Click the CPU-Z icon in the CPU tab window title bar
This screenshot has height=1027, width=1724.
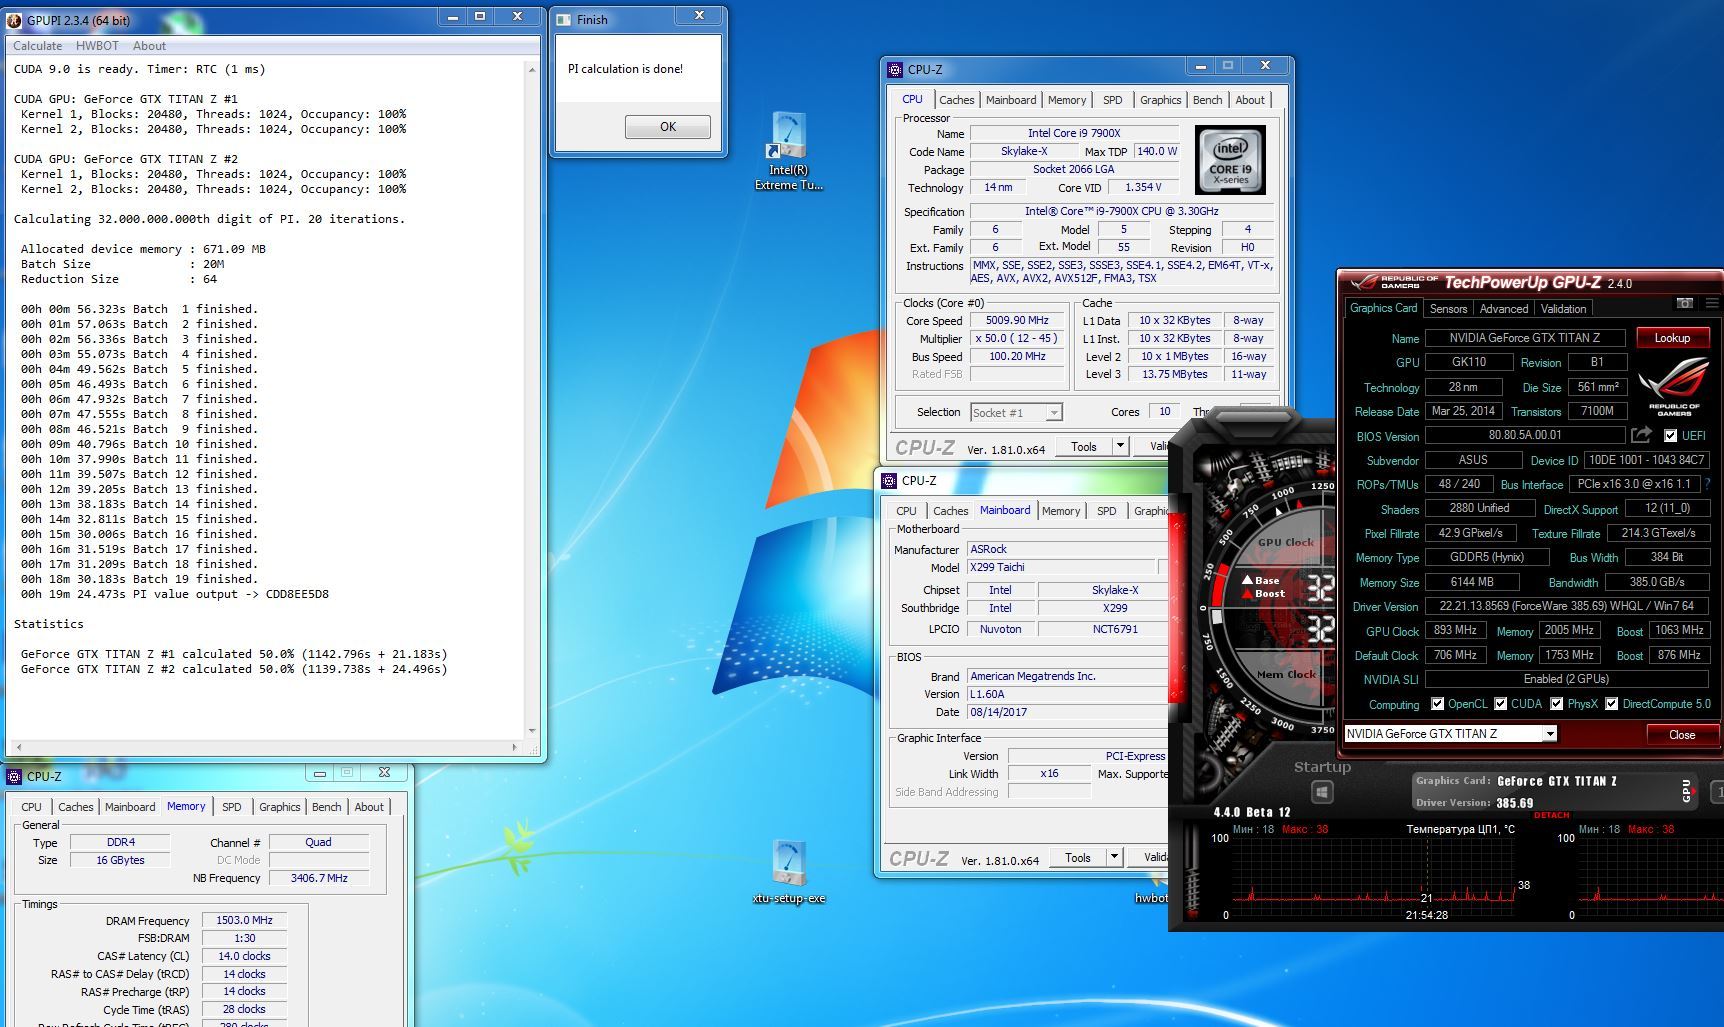coord(895,69)
